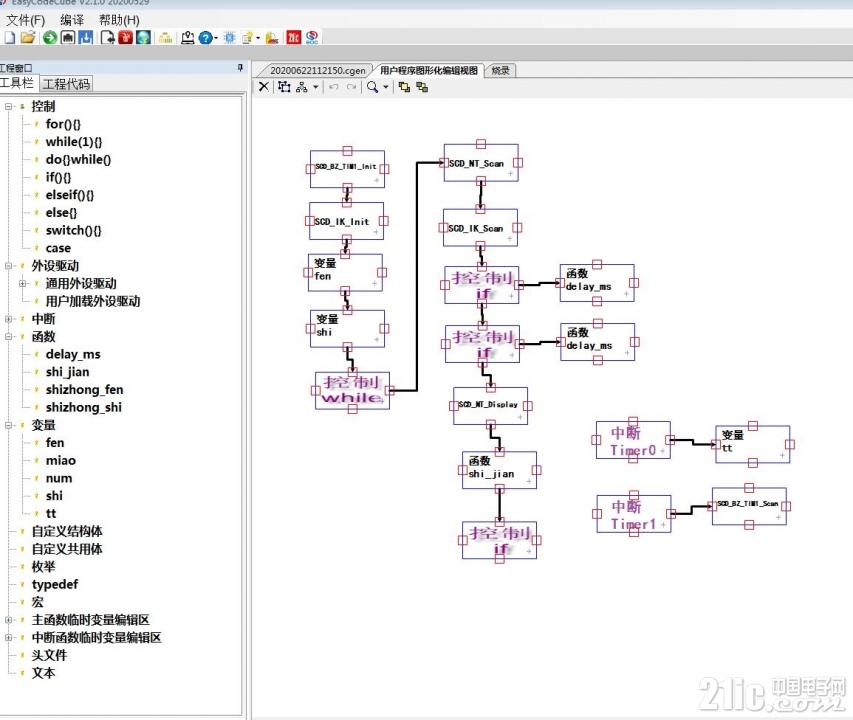Expand the 通用外设驱动 tree node
Image resolution: width=853 pixels, height=720 pixels.
pyautogui.click(x=22, y=283)
